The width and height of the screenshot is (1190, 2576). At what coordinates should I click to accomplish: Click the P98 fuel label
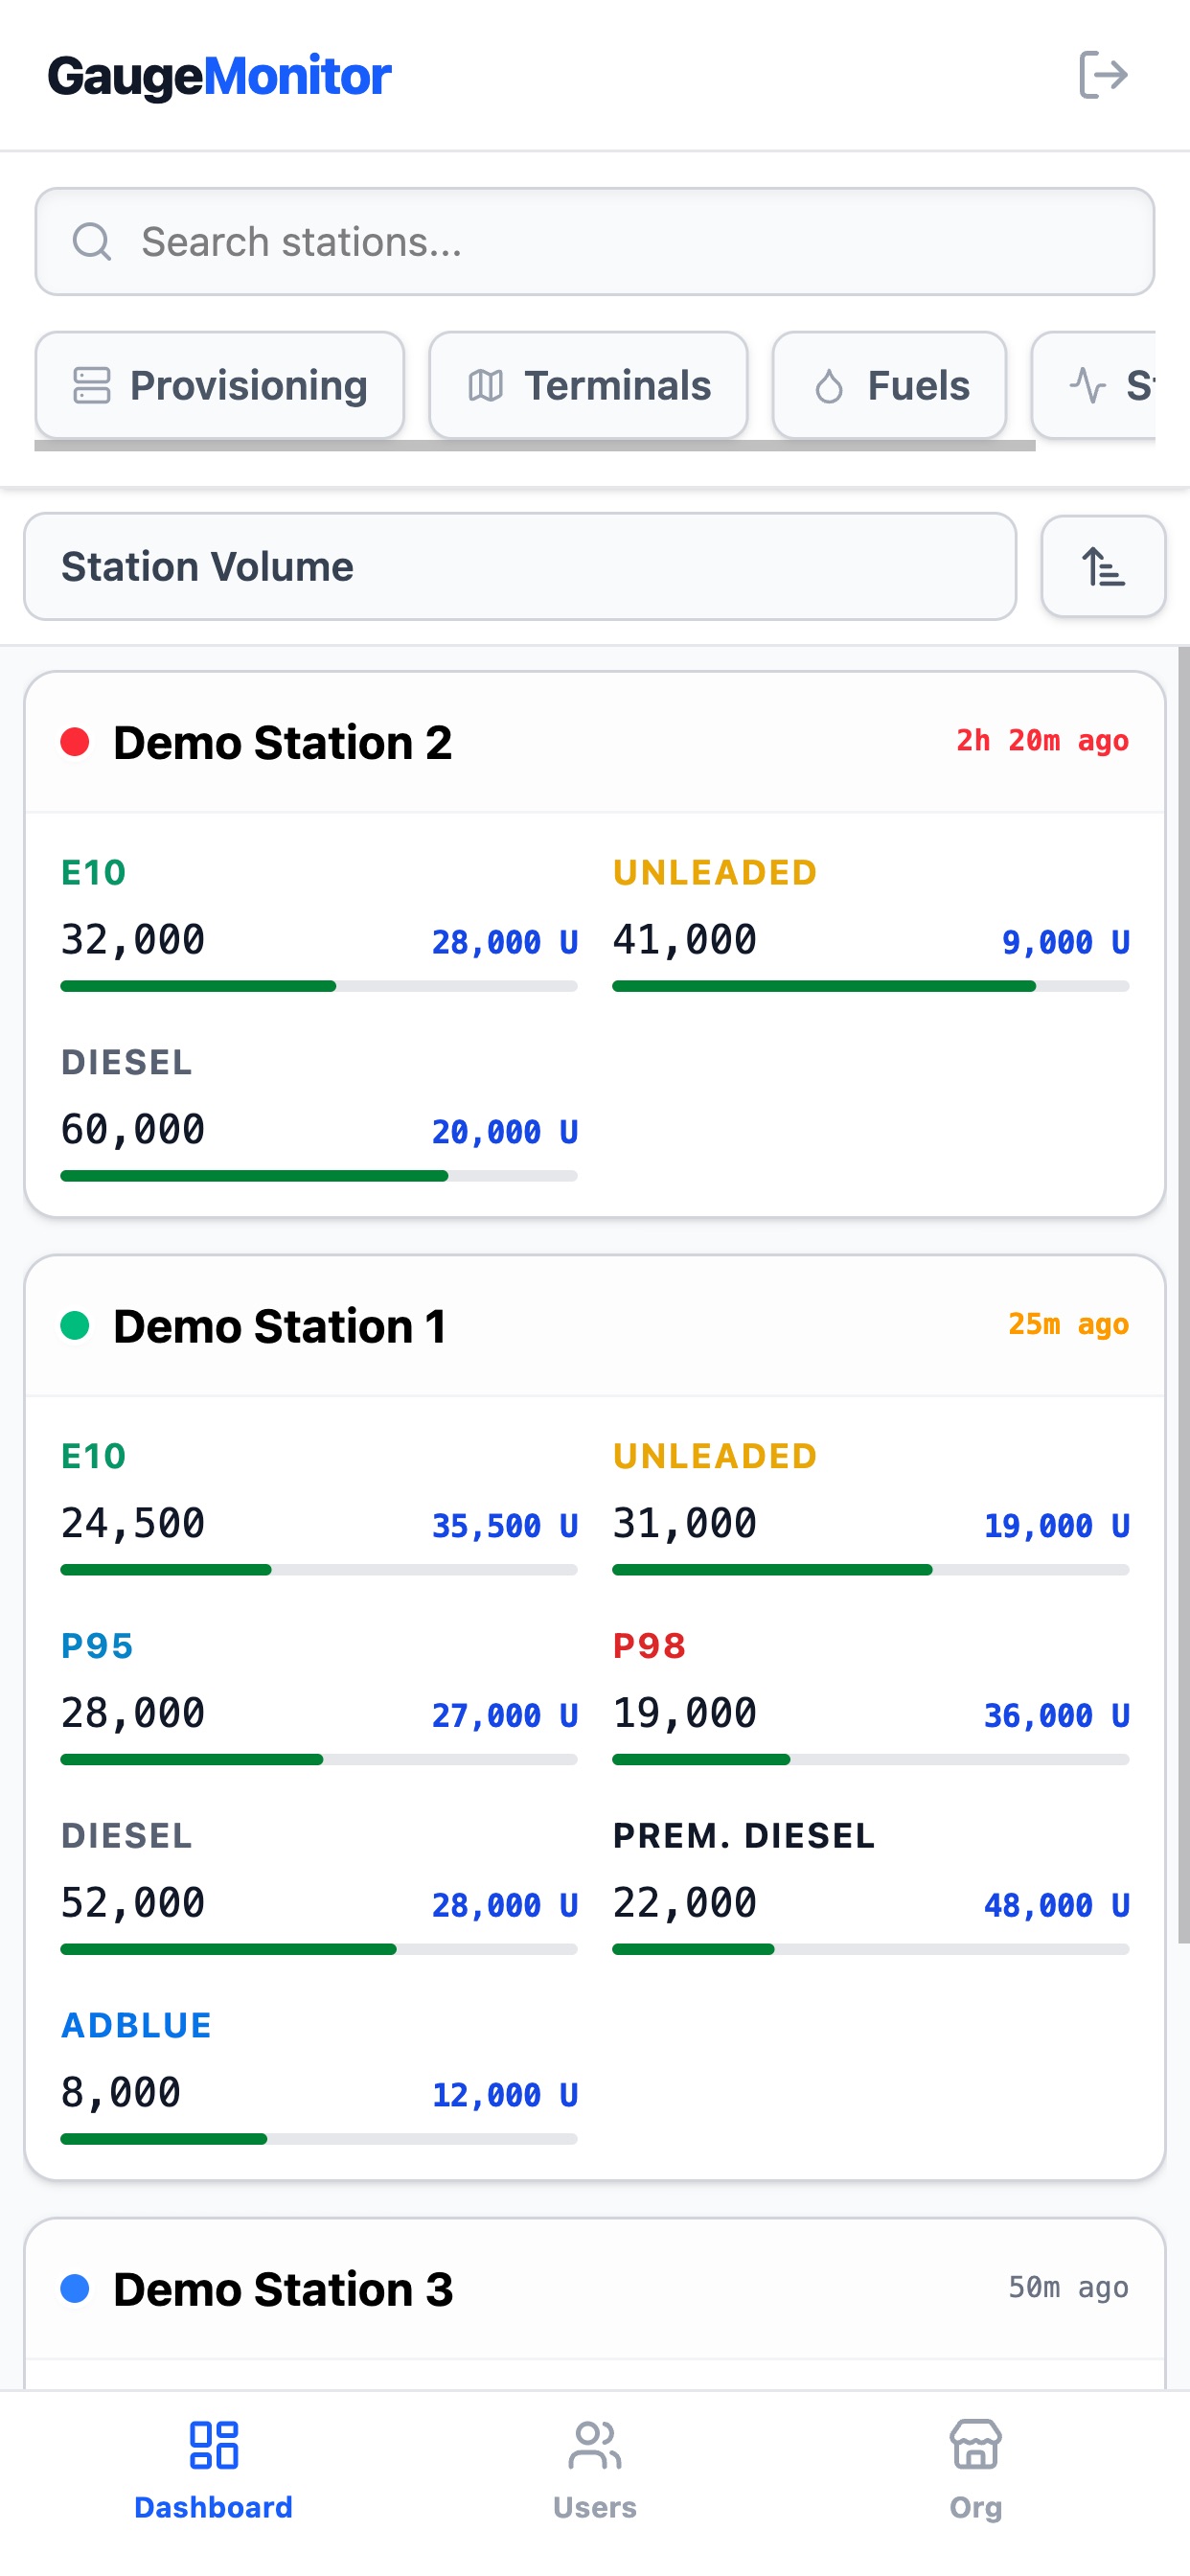[649, 1646]
